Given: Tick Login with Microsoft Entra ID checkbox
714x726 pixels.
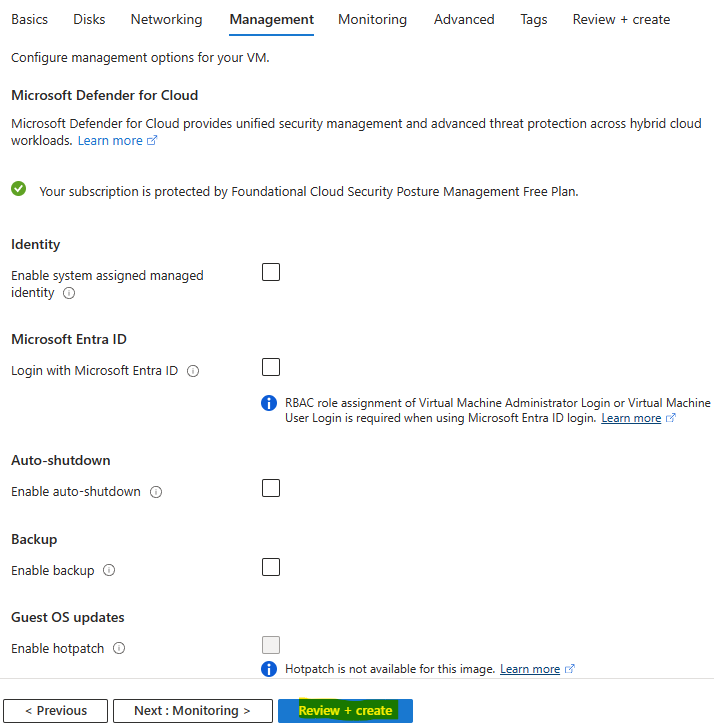Looking at the screenshot, I should click(271, 367).
